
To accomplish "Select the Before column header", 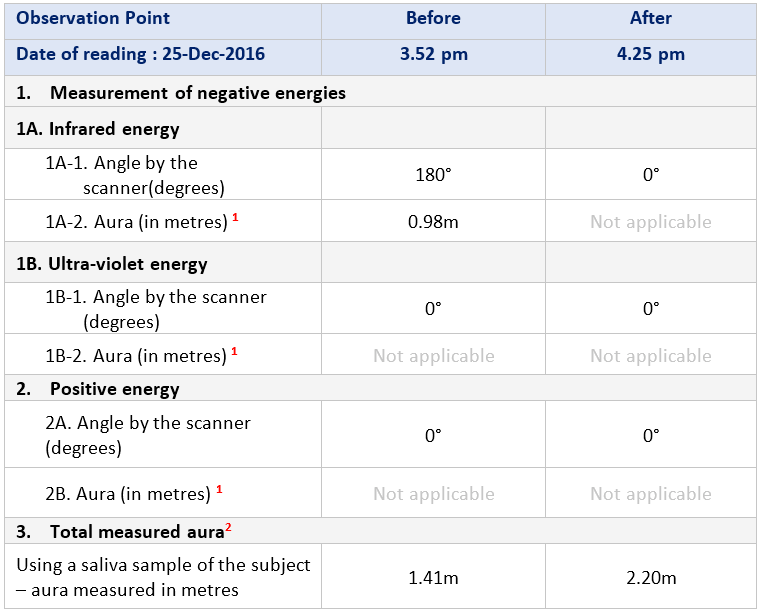I will pyautogui.click(x=433, y=18).
